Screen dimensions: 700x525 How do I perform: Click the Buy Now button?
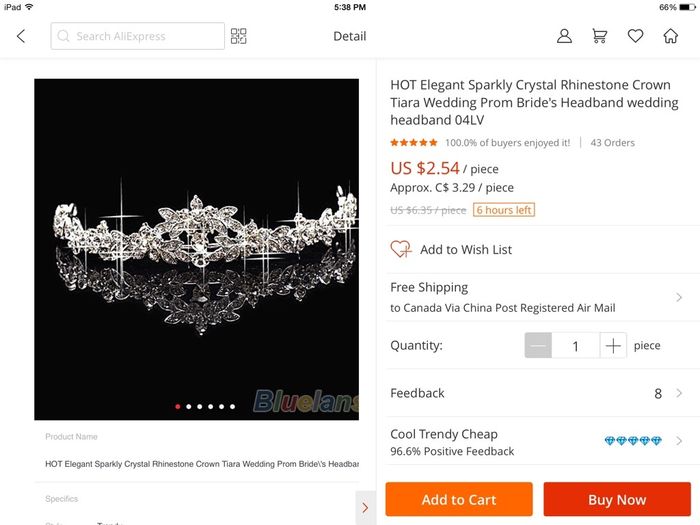point(617,499)
